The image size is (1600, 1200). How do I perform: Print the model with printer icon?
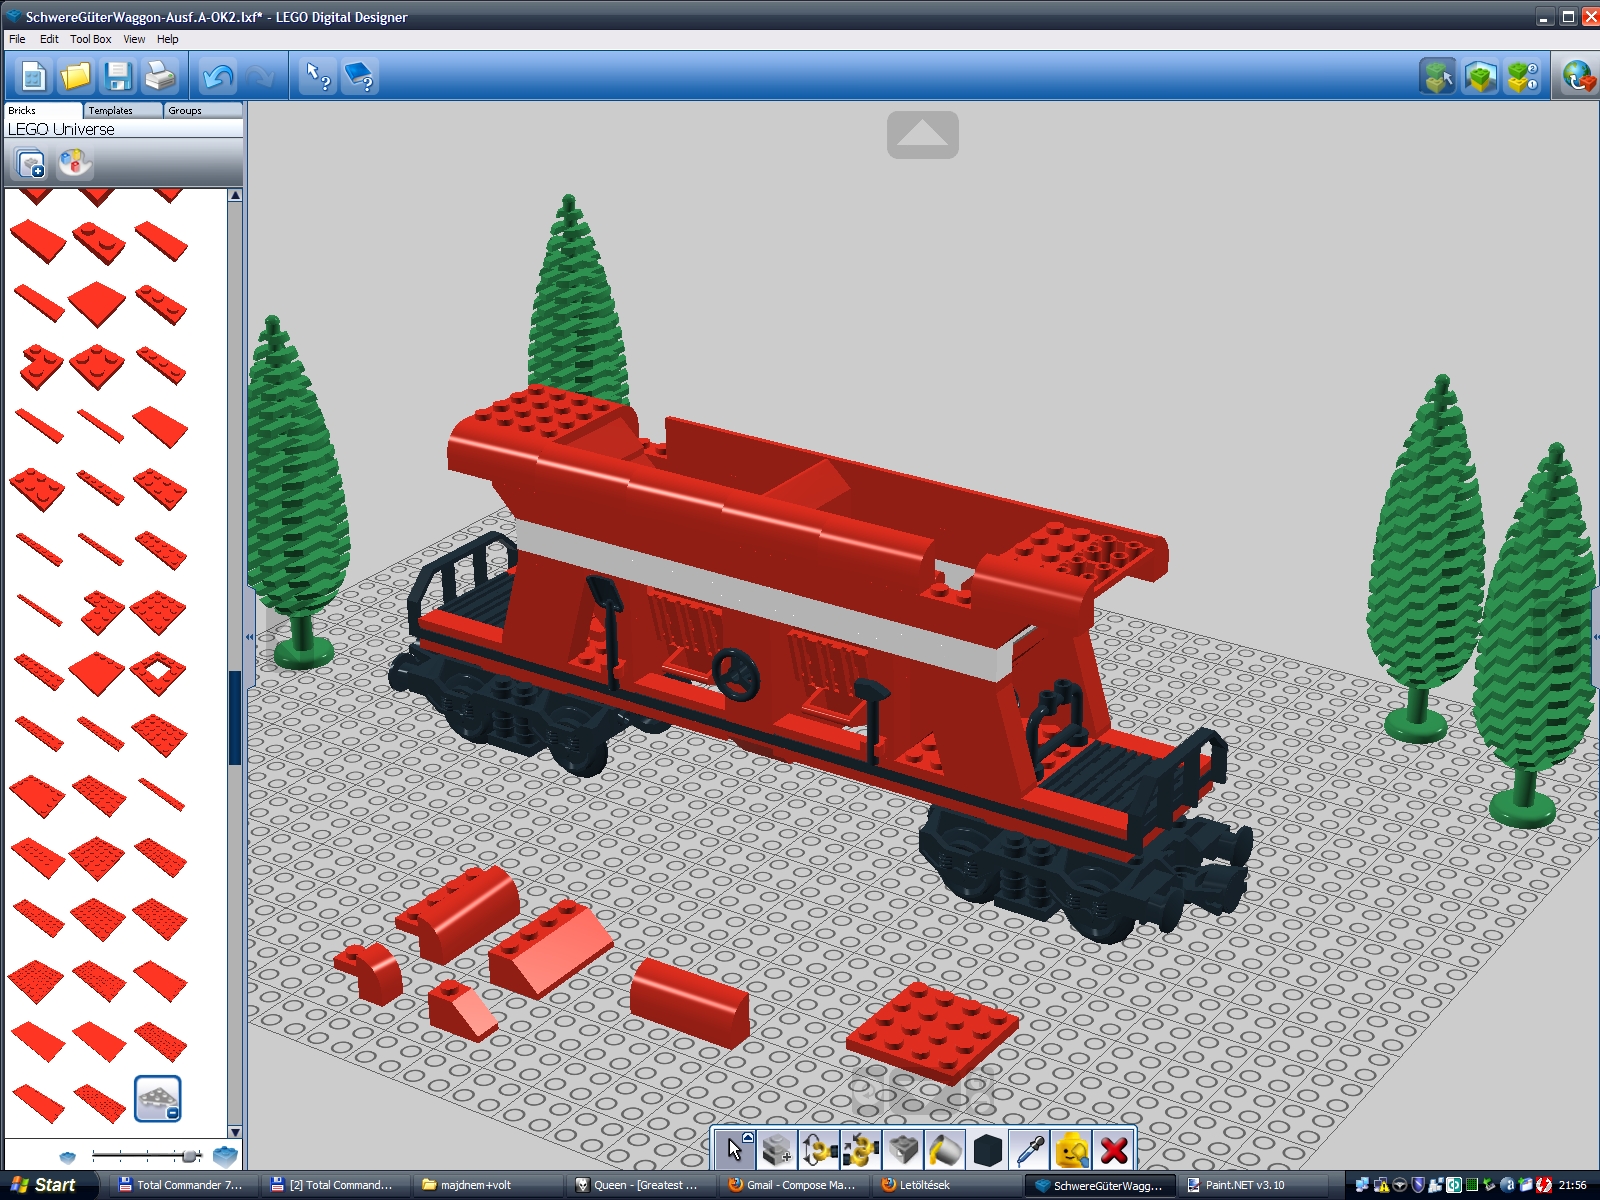pyautogui.click(x=160, y=76)
